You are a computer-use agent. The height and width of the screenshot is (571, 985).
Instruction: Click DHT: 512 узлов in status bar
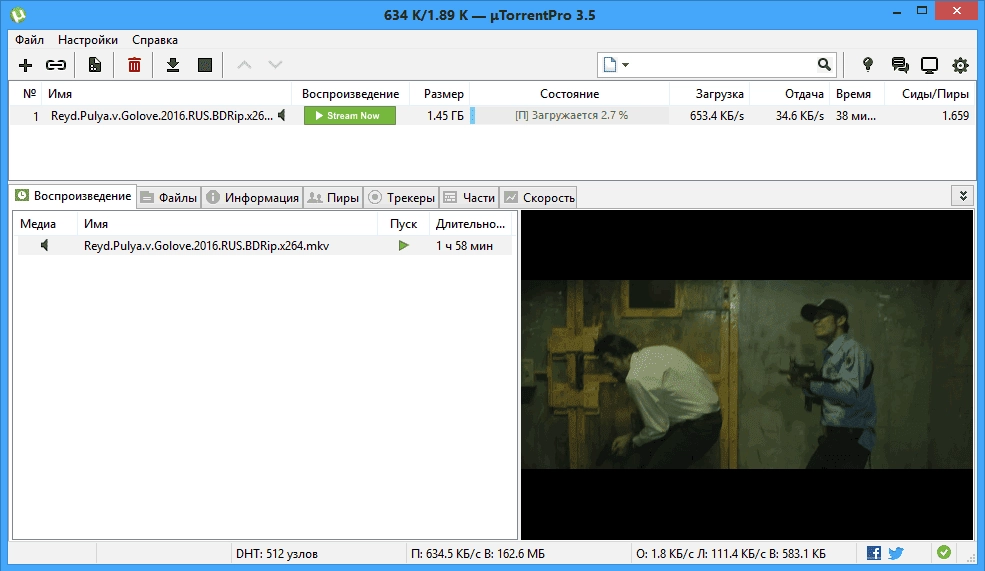tap(276, 554)
